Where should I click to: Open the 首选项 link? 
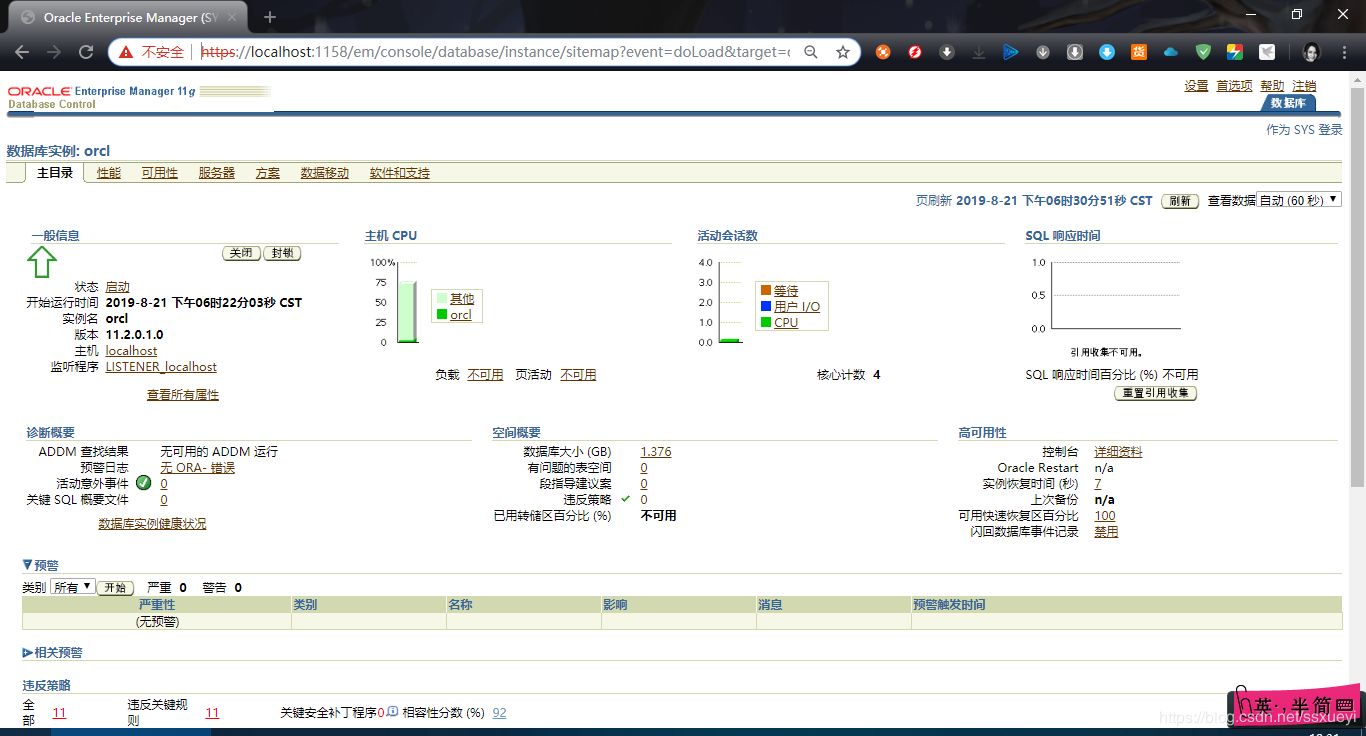(1234, 86)
